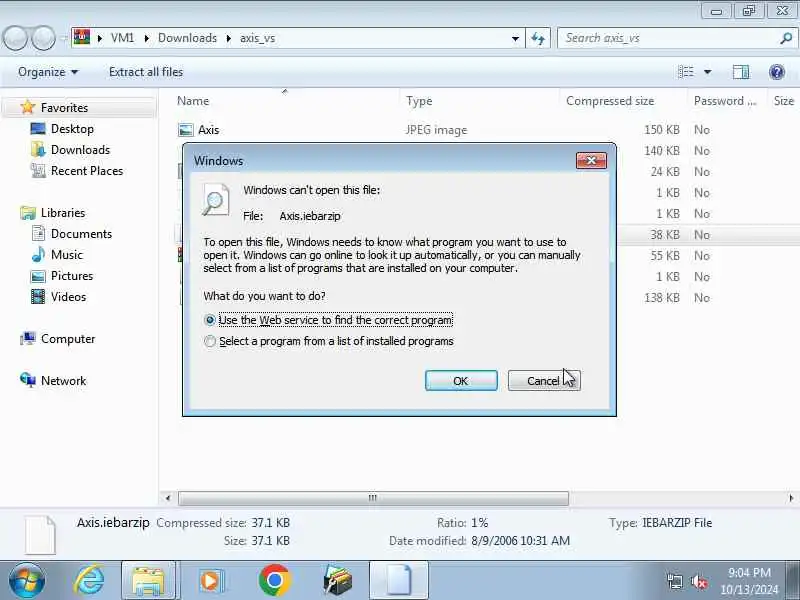Open Recent Places in Favorites
Viewport: 800px width, 600px height.
pos(87,170)
